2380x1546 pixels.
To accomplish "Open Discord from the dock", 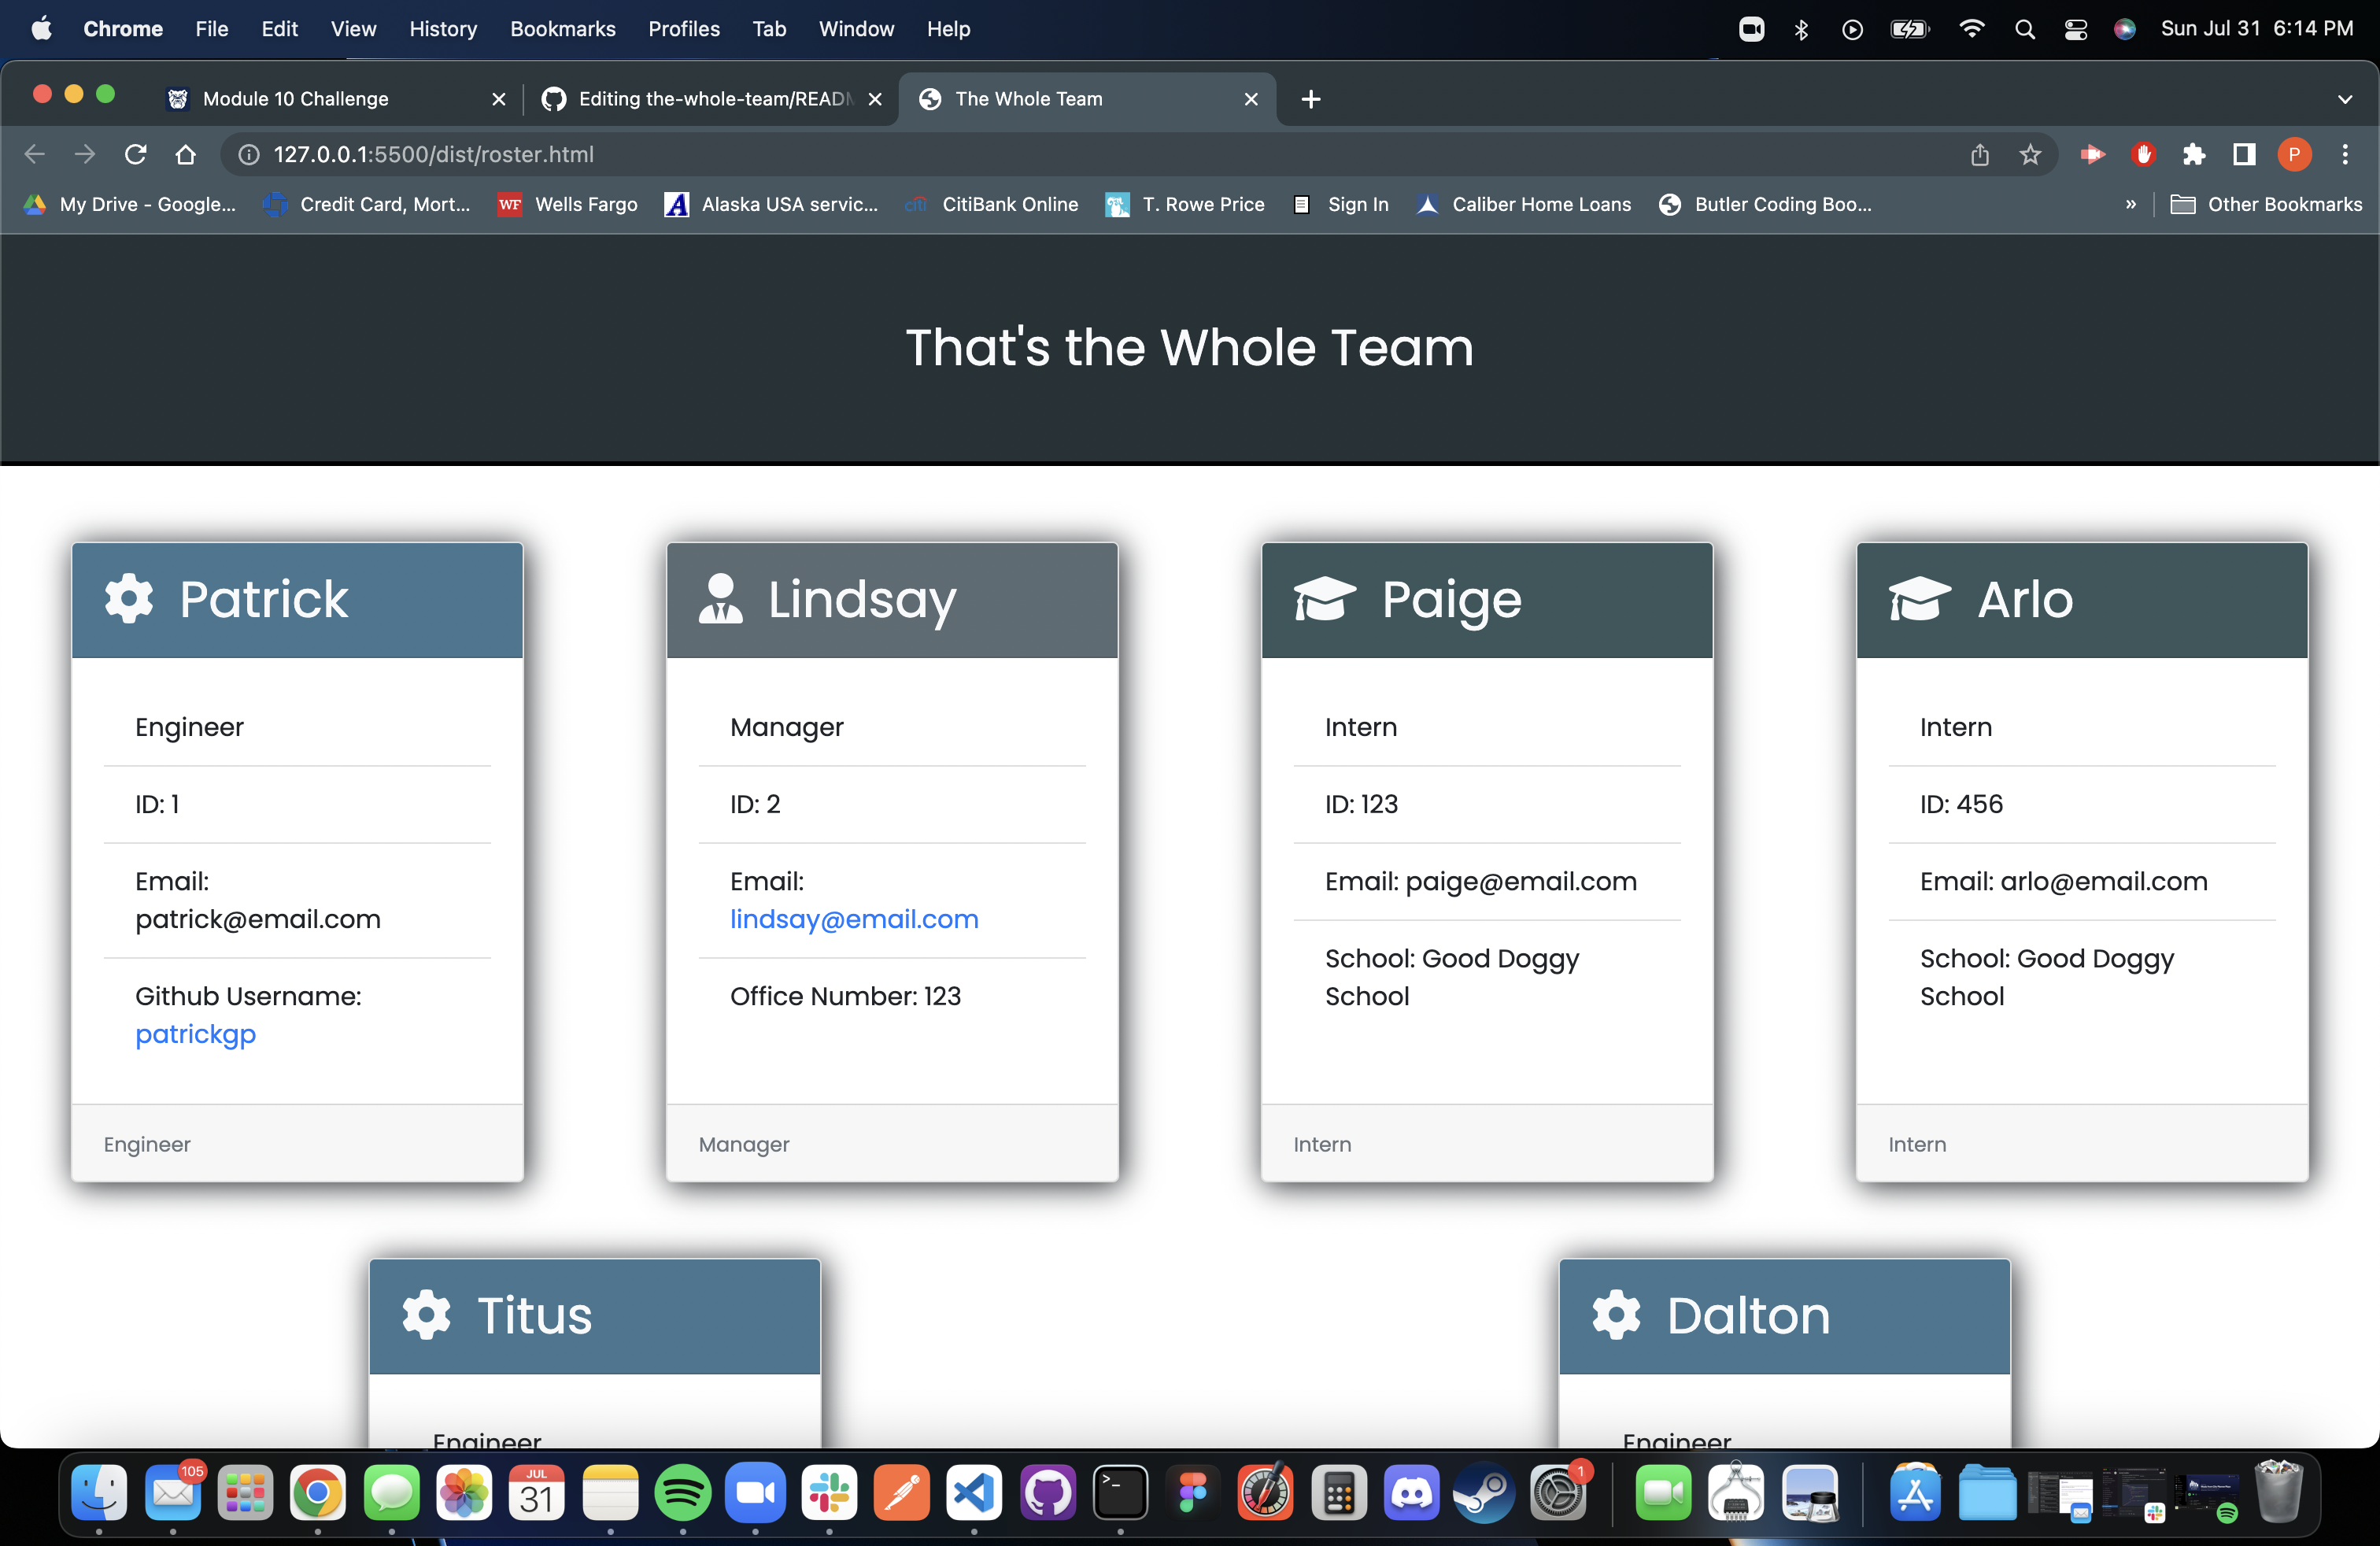I will (x=1411, y=1493).
